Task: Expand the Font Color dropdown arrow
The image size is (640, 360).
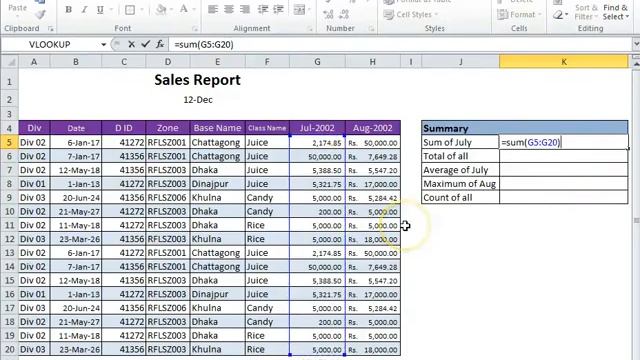Action: click(x=194, y=9)
